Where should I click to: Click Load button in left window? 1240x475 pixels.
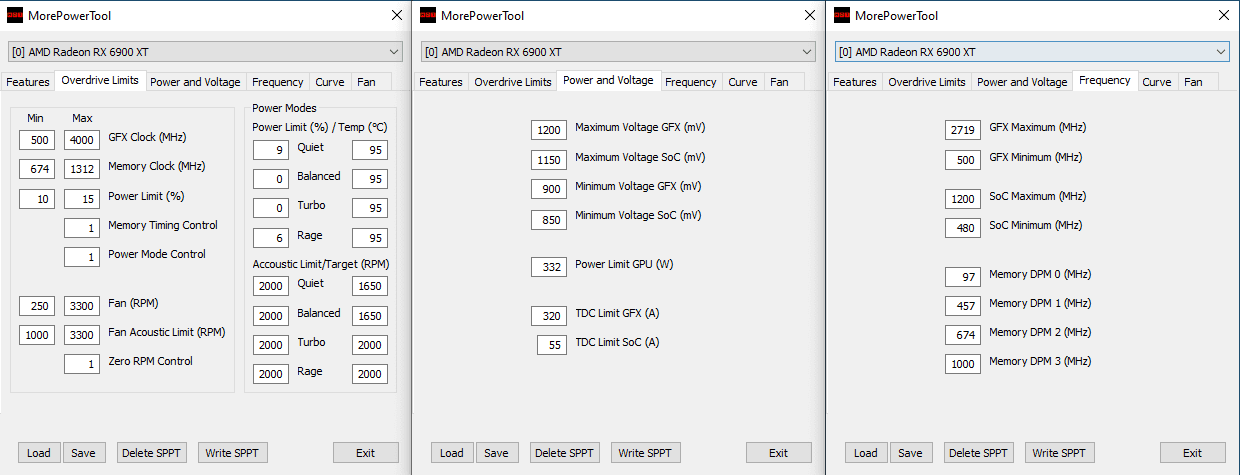point(39,453)
